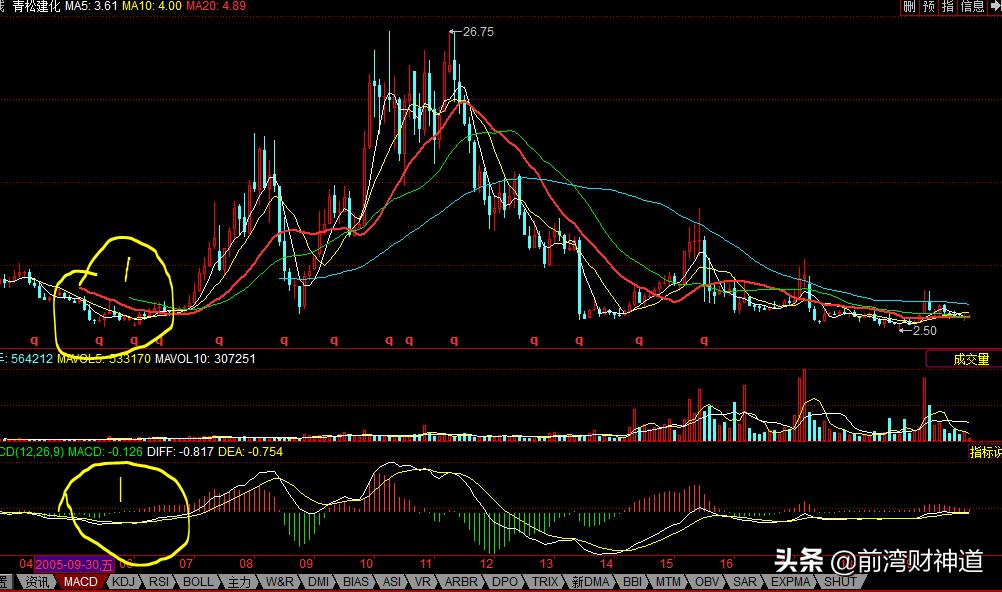Open the 信息 info panel button
Image resolution: width=1002 pixels, height=592 pixels.
pyautogui.click(x=972, y=7)
